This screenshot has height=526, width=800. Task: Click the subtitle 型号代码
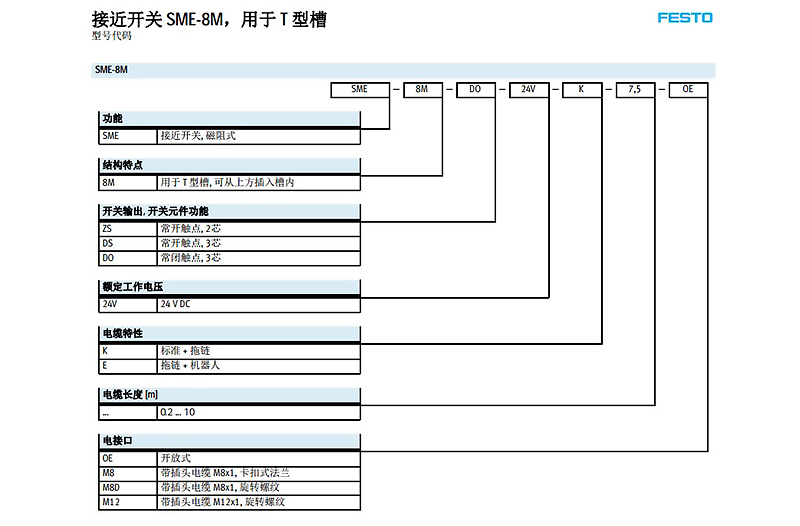click(x=112, y=36)
